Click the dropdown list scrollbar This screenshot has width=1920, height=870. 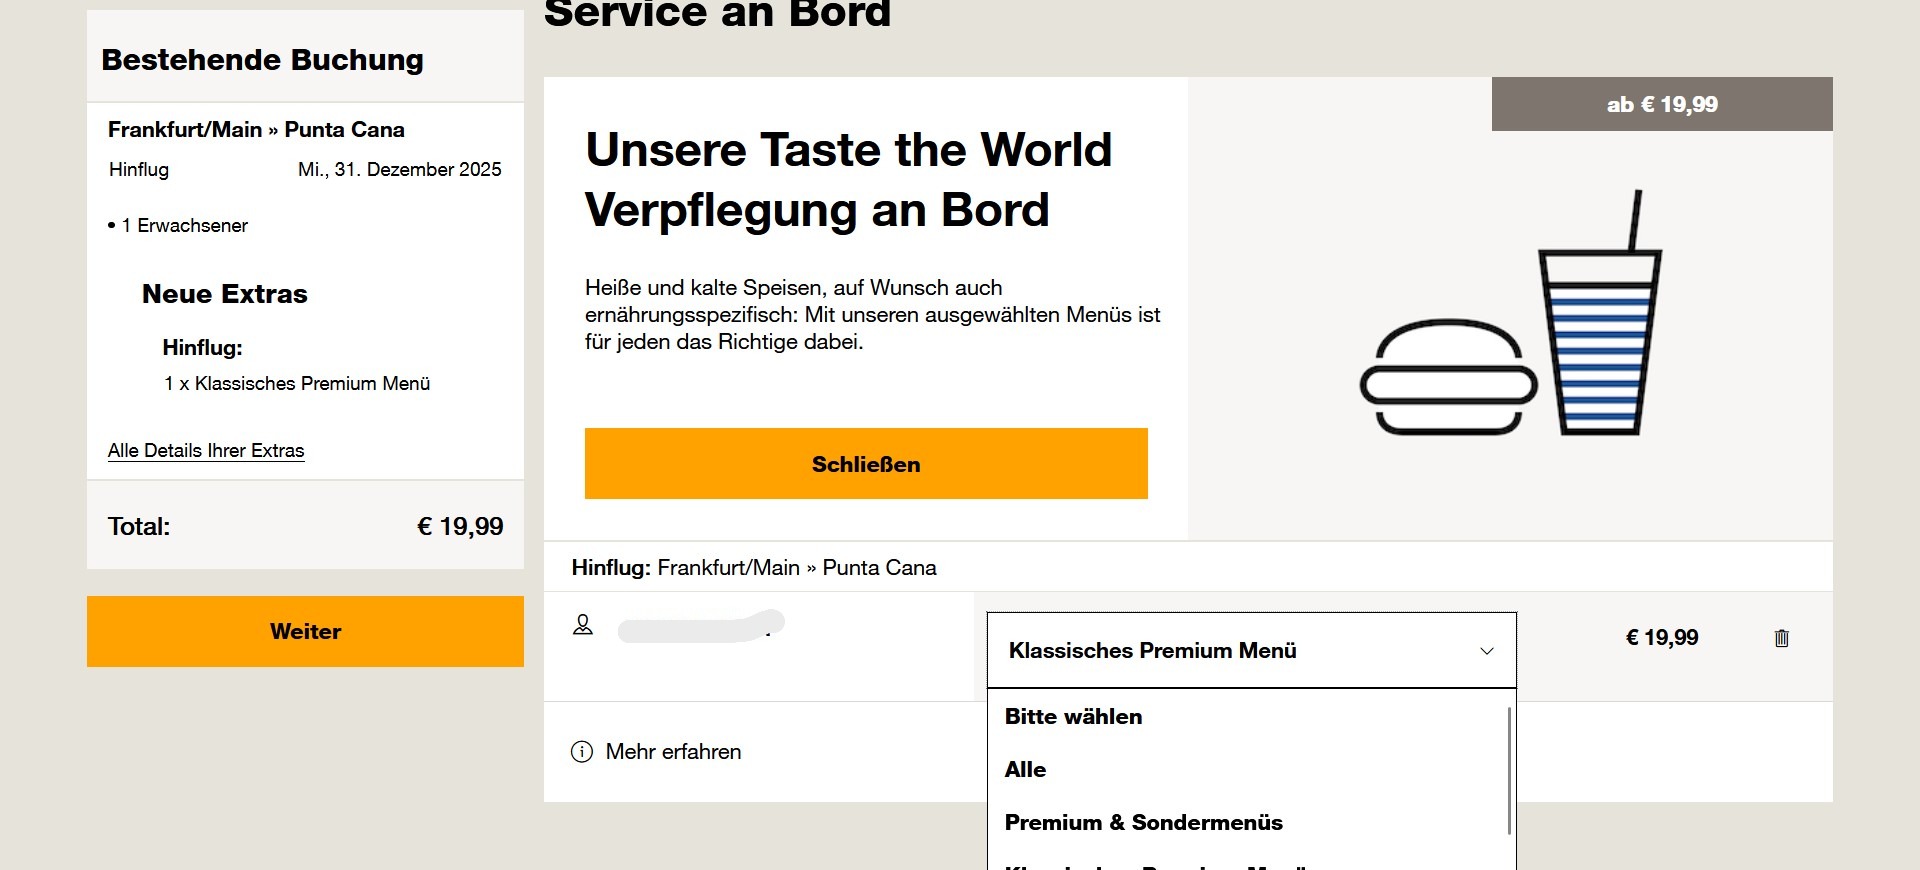click(x=1508, y=770)
